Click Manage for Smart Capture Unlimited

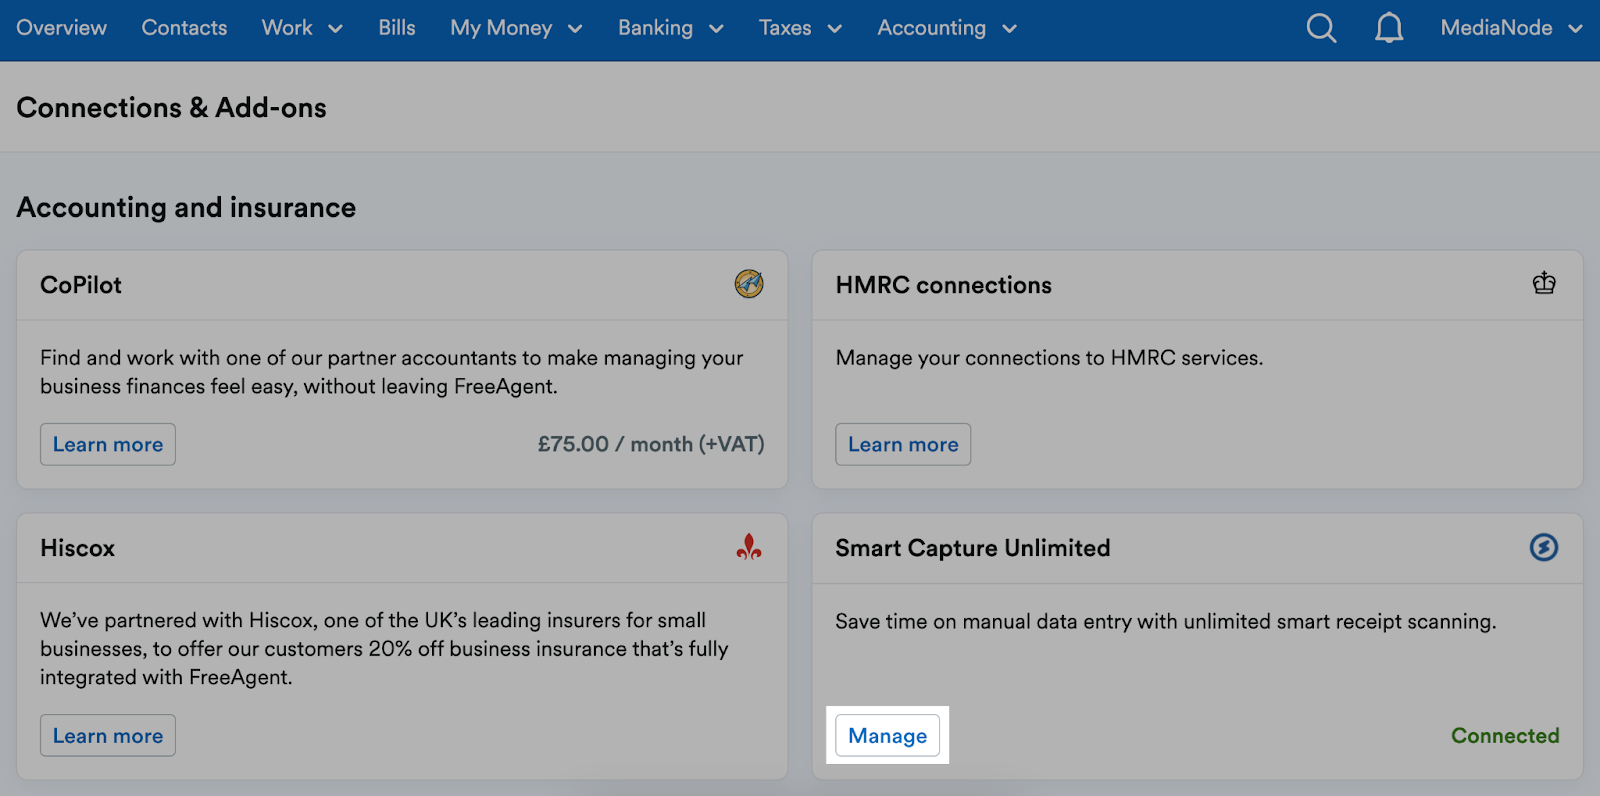pyautogui.click(x=888, y=735)
